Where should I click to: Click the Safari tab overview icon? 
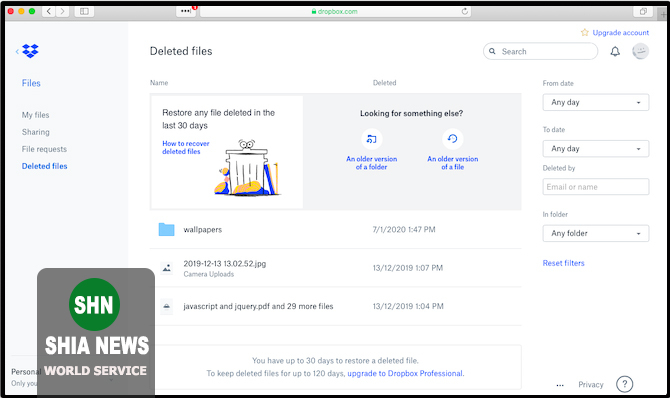(643, 12)
